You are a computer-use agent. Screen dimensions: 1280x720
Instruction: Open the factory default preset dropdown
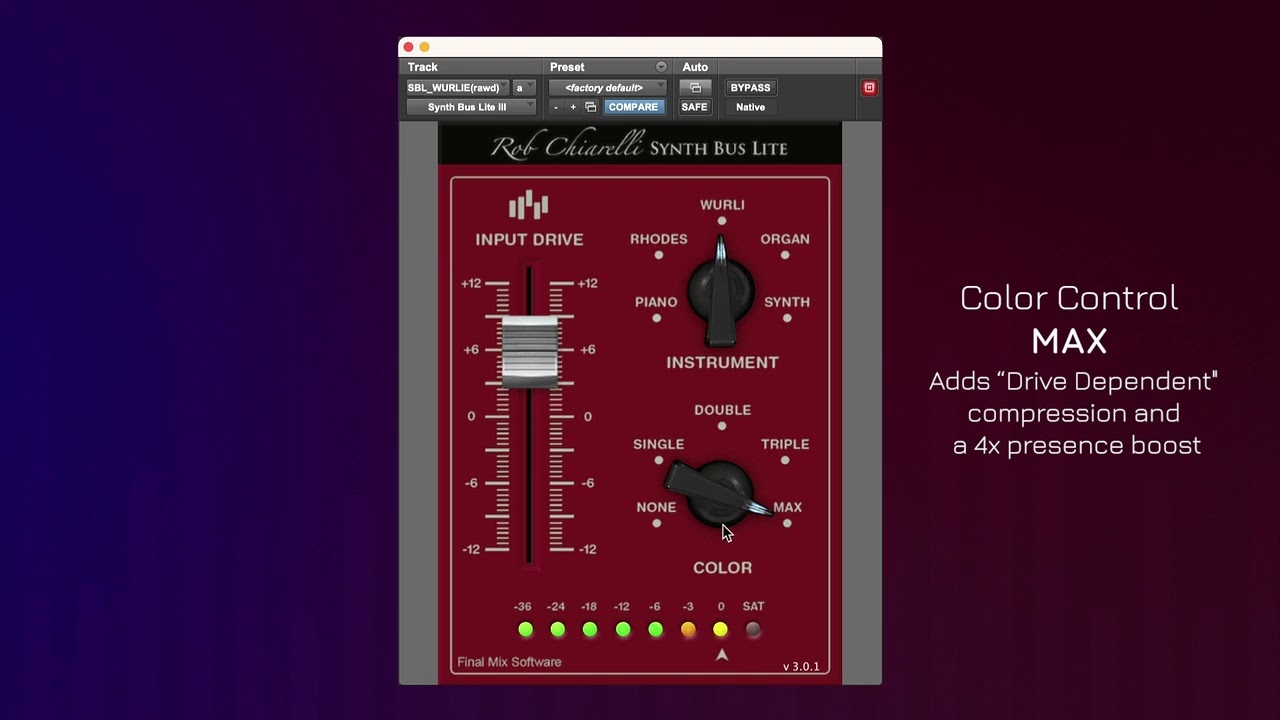(607, 88)
